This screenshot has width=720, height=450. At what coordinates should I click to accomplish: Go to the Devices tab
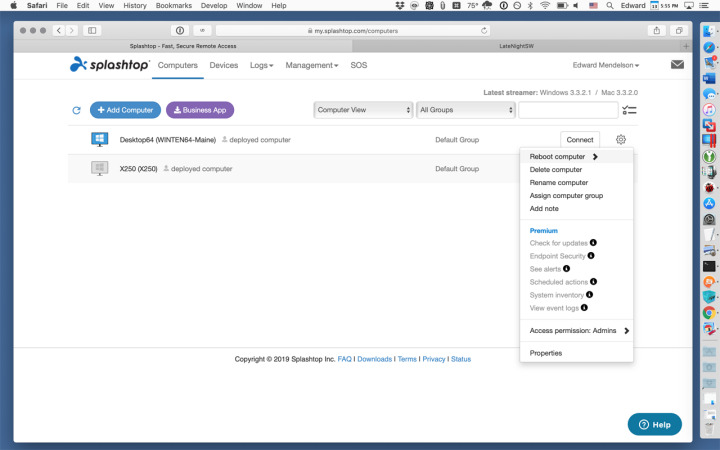coord(224,65)
